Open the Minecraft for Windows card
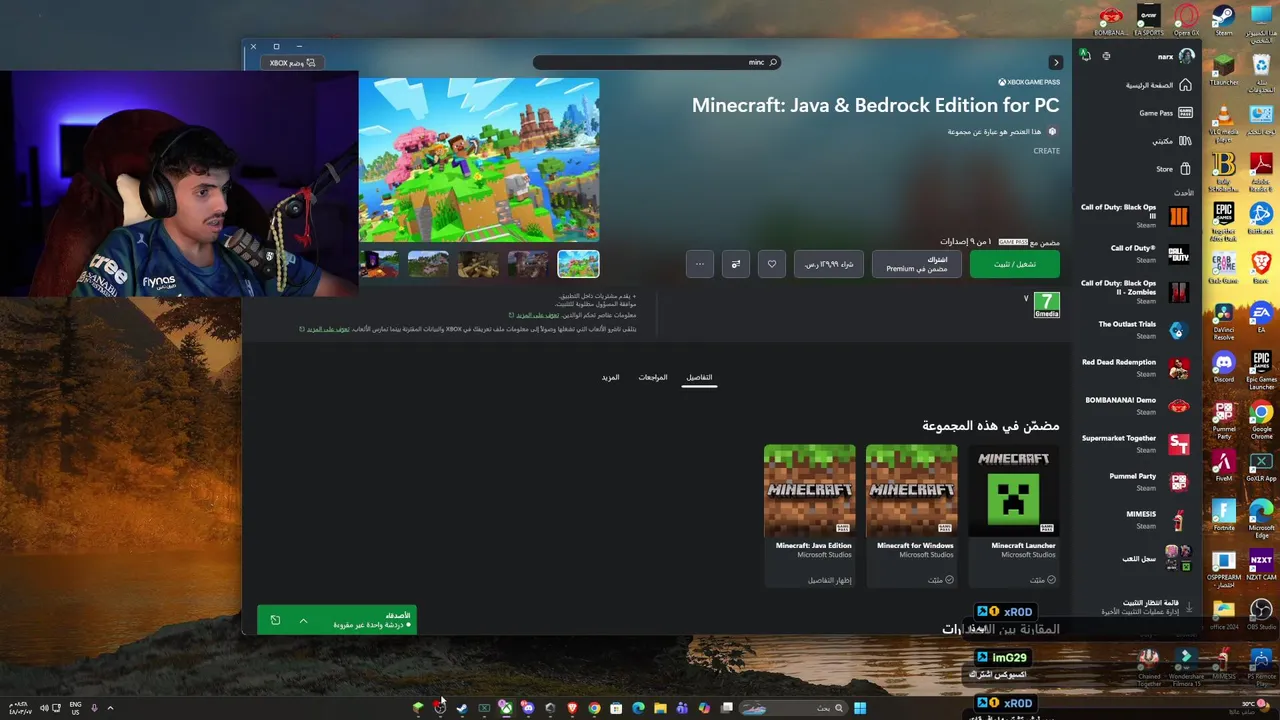This screenshot has height=720, width=1280. point(911,515)
